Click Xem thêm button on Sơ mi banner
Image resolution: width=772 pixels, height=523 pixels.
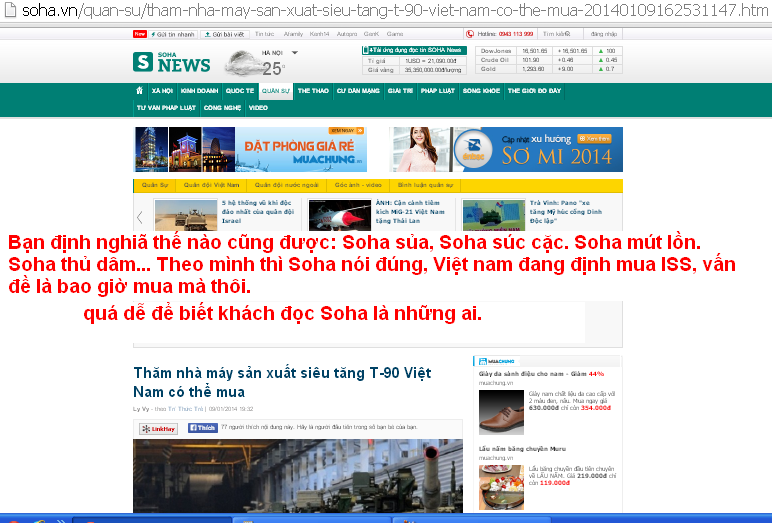[x=594, y=139]
